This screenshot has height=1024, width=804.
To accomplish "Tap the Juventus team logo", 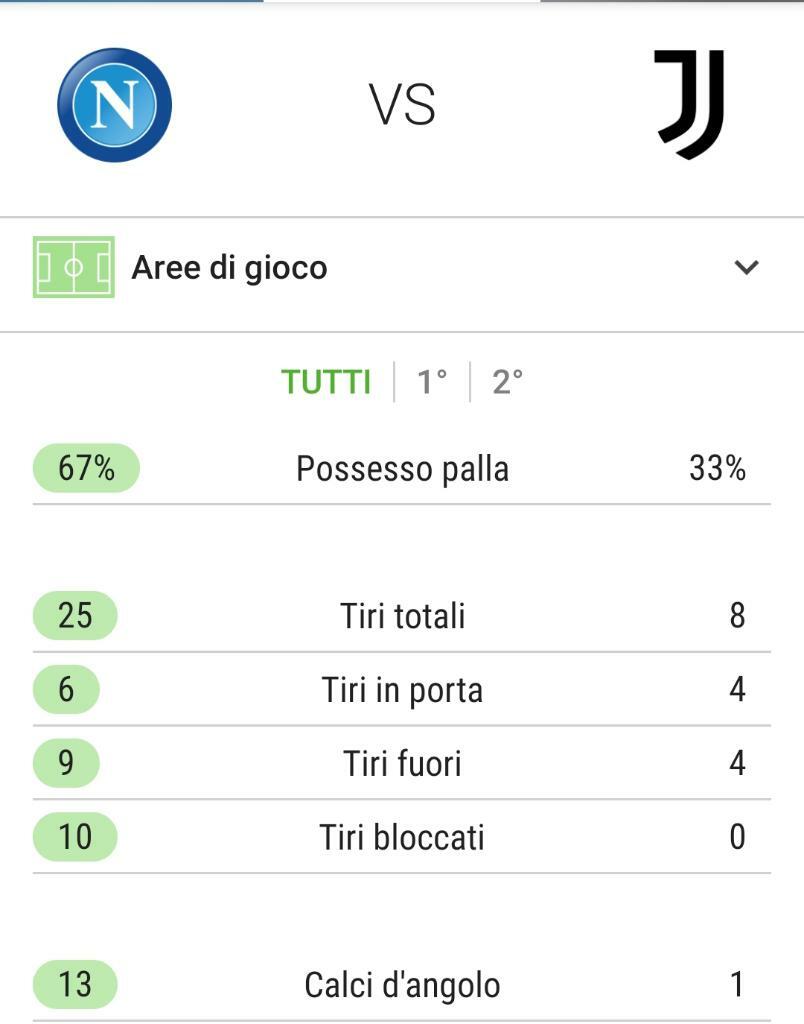I will (x=689, y=104).
